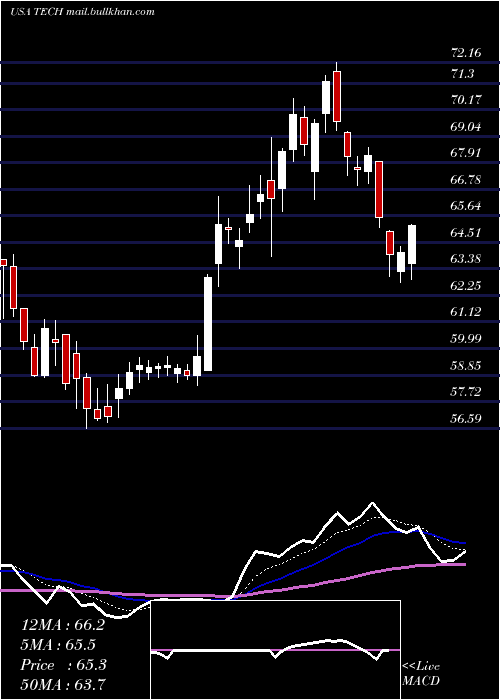Click the 5MA : 65.5 reading

58,645
